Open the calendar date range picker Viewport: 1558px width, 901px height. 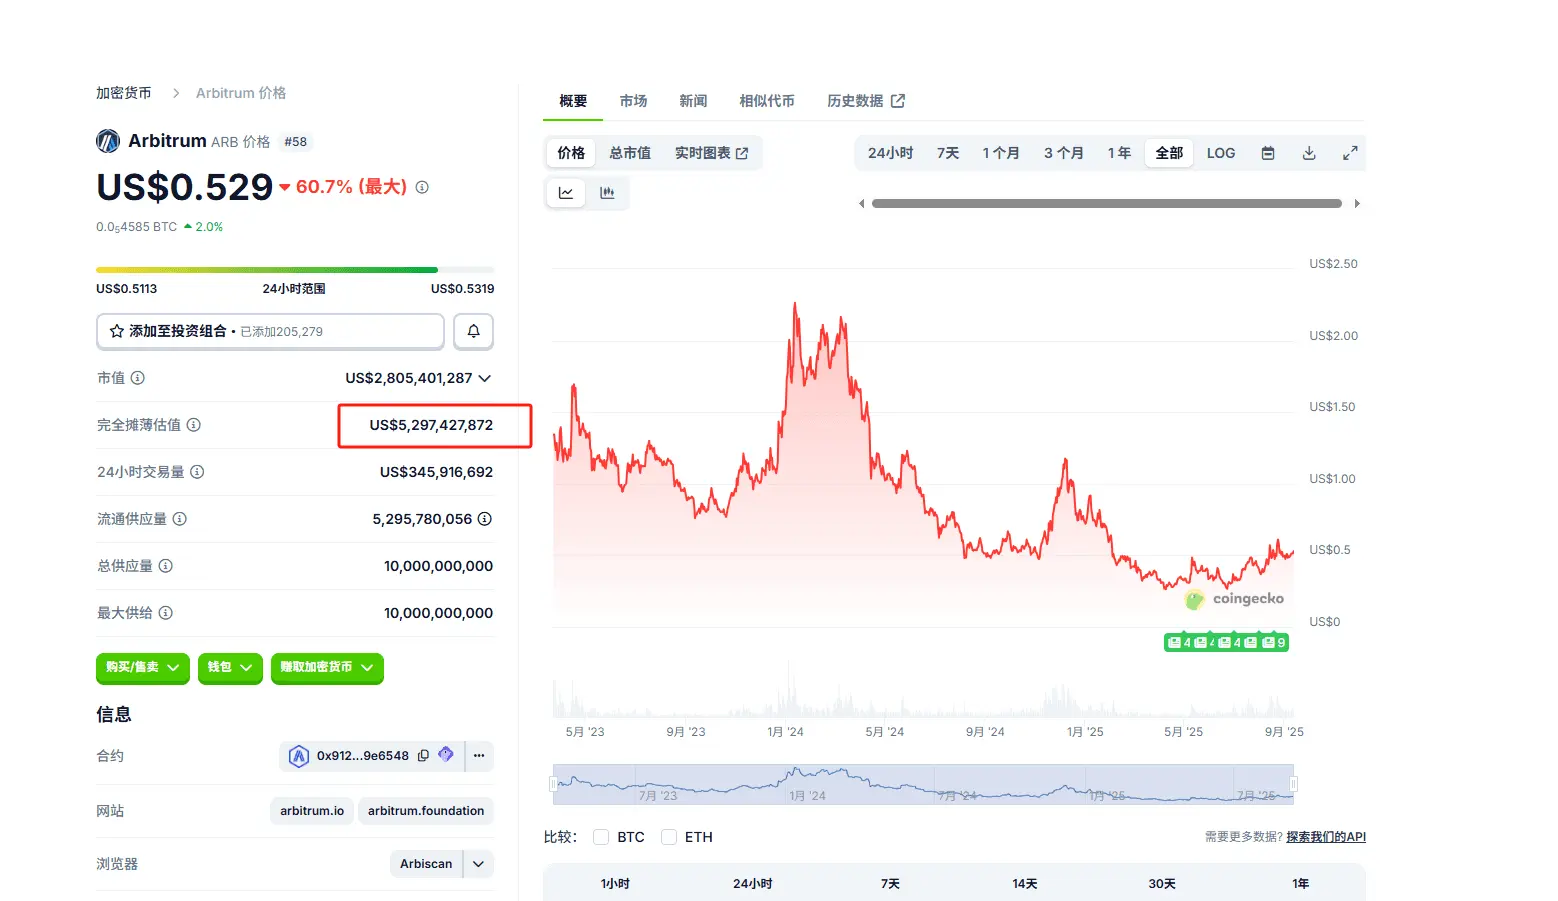[1268, 153]
